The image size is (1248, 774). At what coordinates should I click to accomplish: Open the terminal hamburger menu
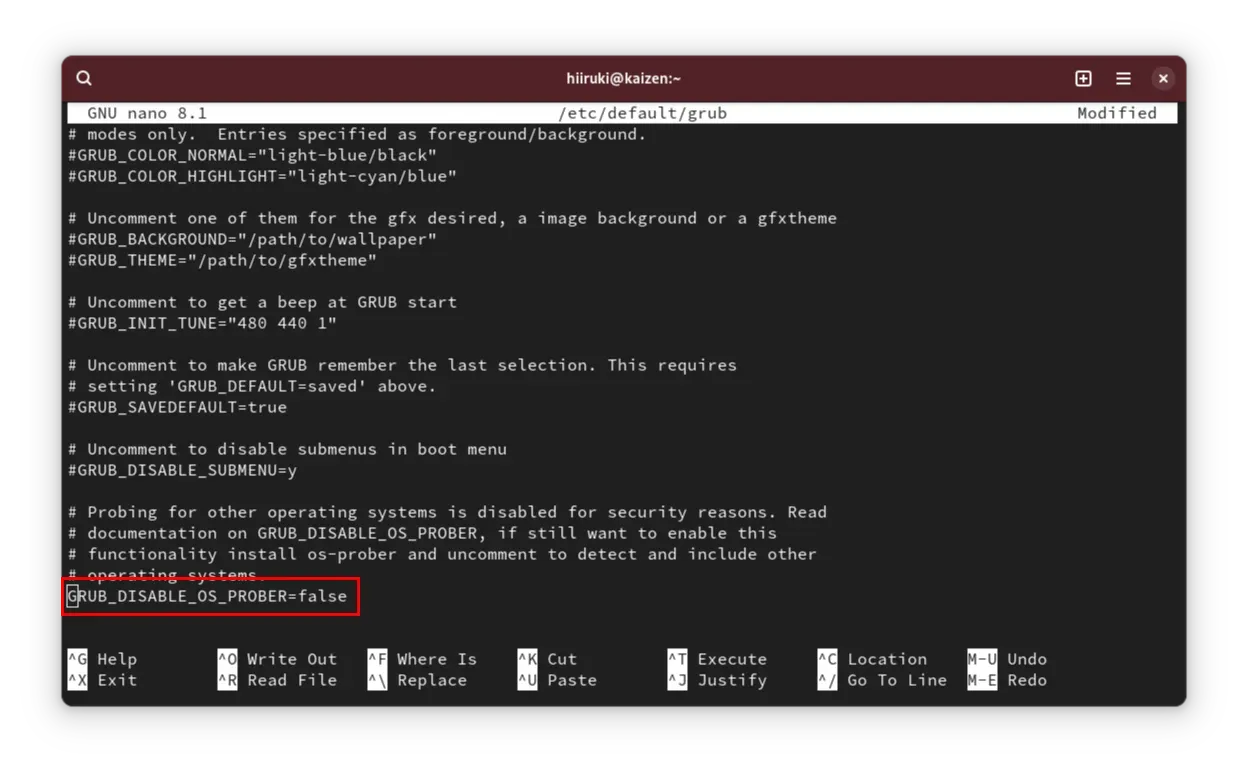click(x=1123, y=78)
